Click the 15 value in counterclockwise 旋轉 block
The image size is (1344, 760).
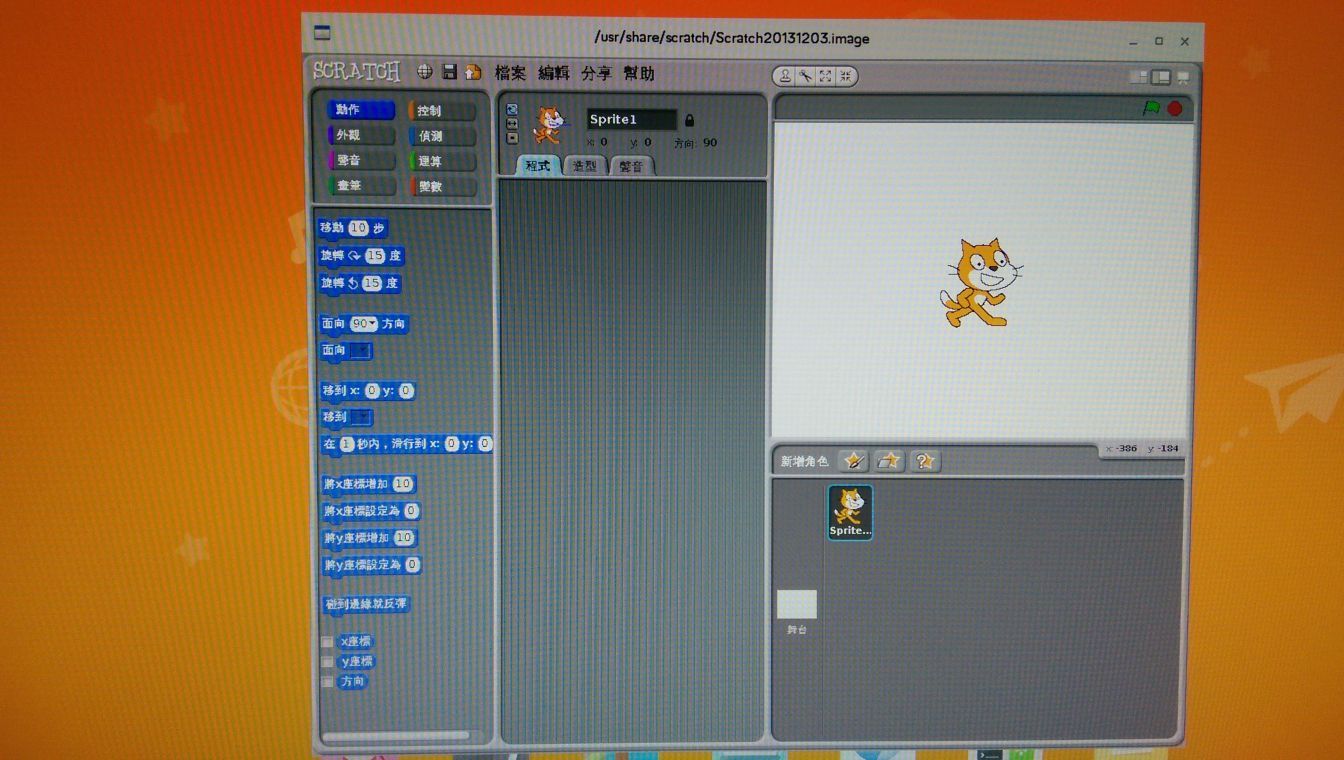coord(372,284)
